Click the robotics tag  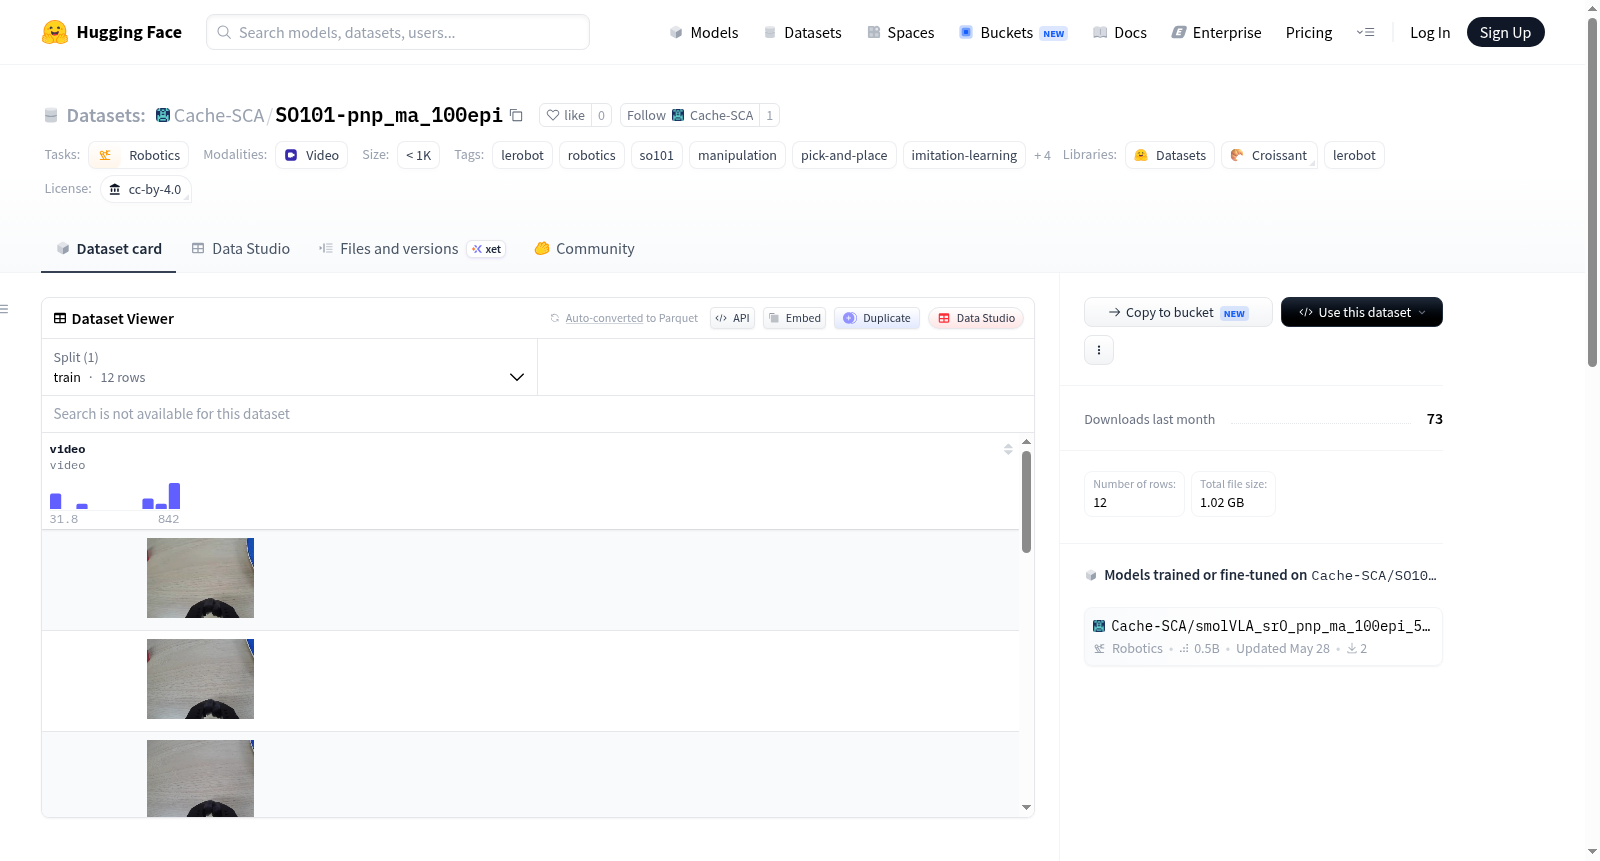(592, 155)
